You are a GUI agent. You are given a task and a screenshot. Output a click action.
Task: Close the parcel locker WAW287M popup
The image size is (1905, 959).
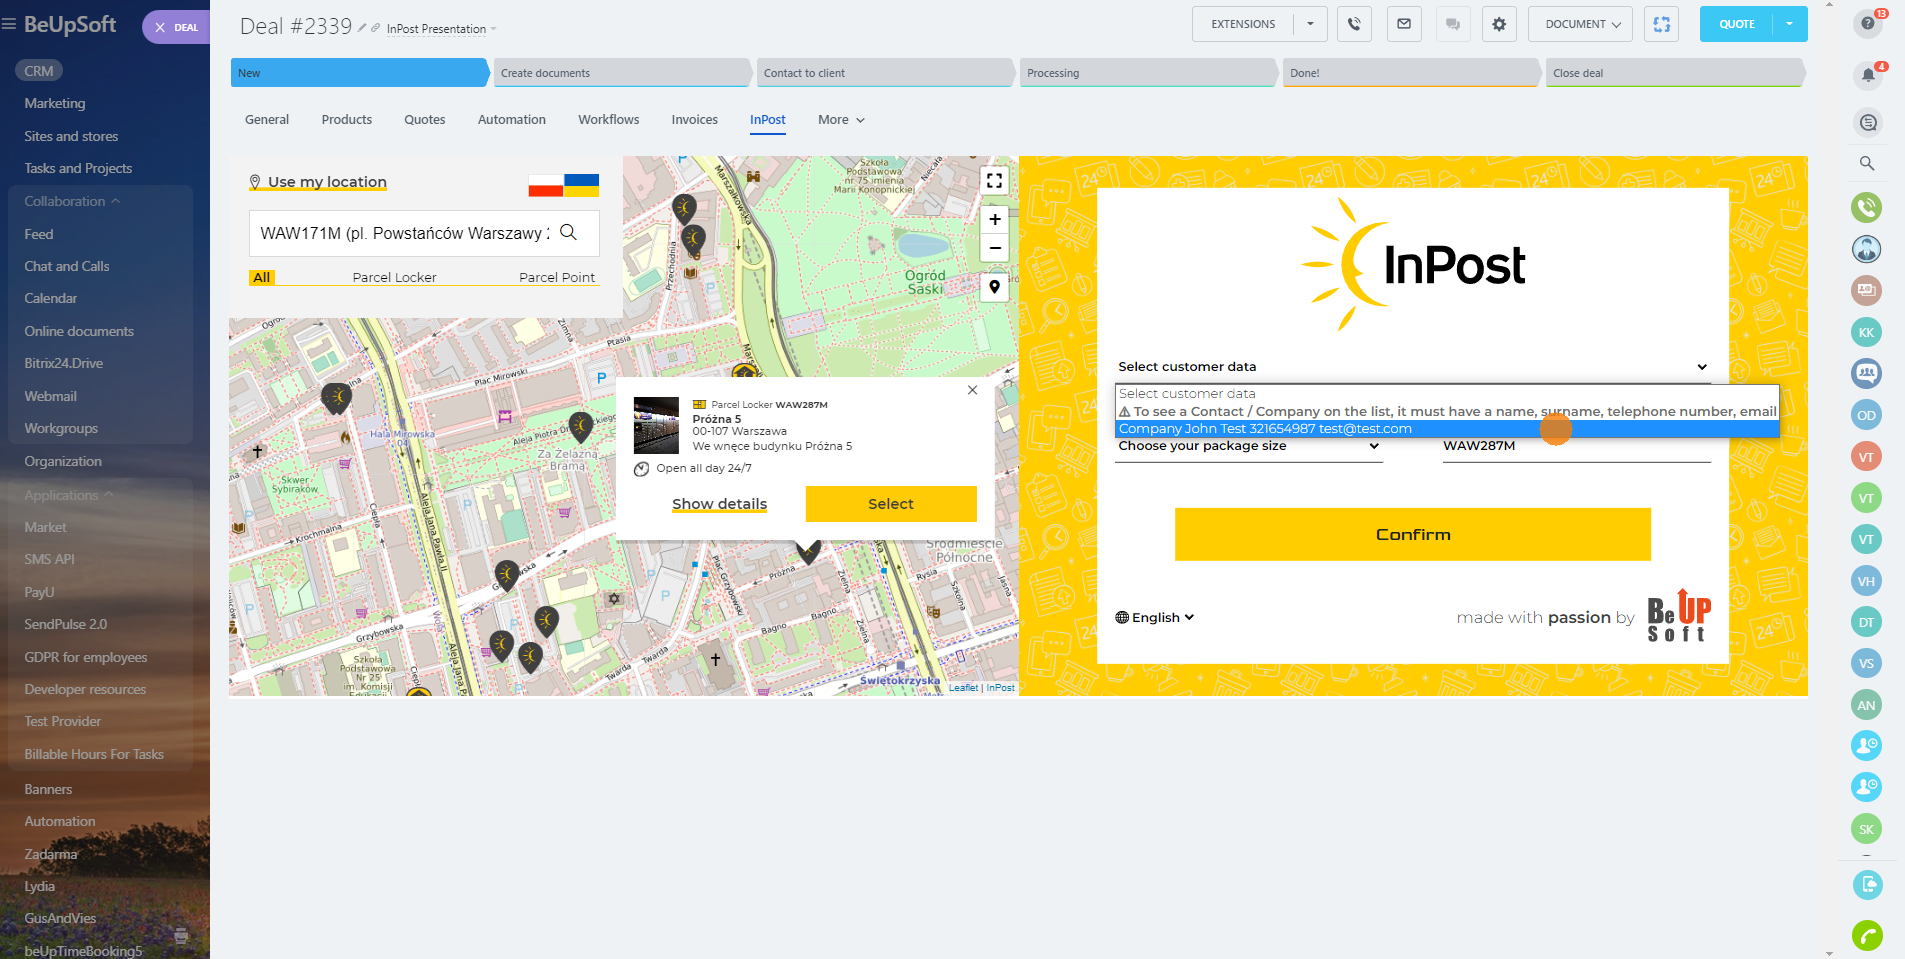point(972,390)
